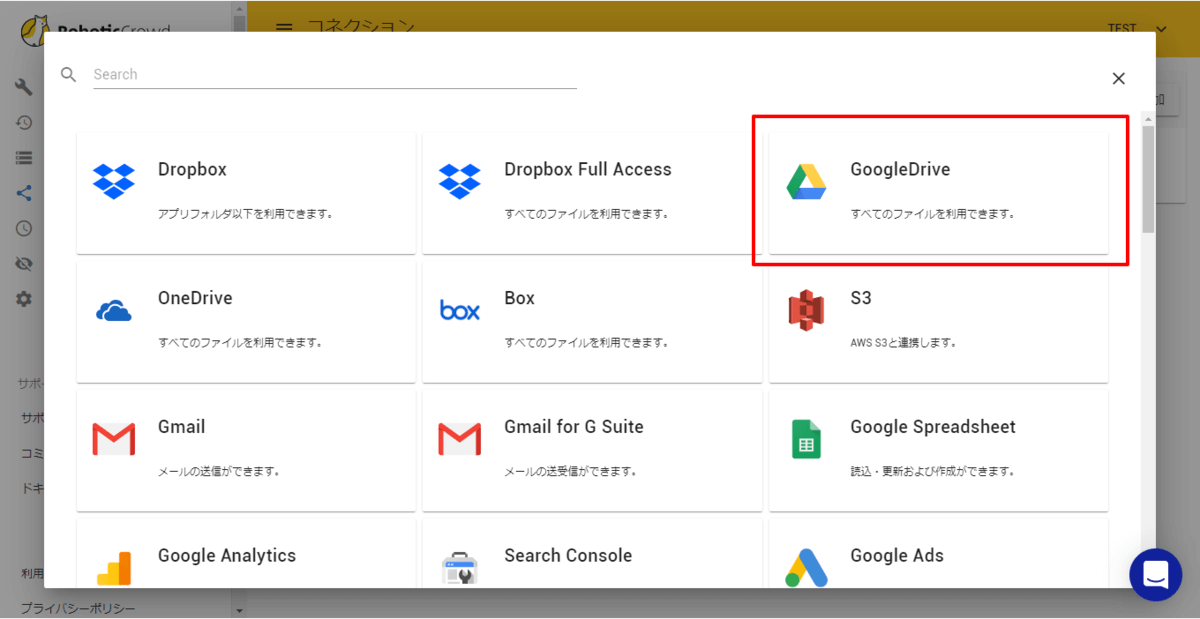Open the share connections sidebar icon
Screen dimensions: 1200x619
24,193
